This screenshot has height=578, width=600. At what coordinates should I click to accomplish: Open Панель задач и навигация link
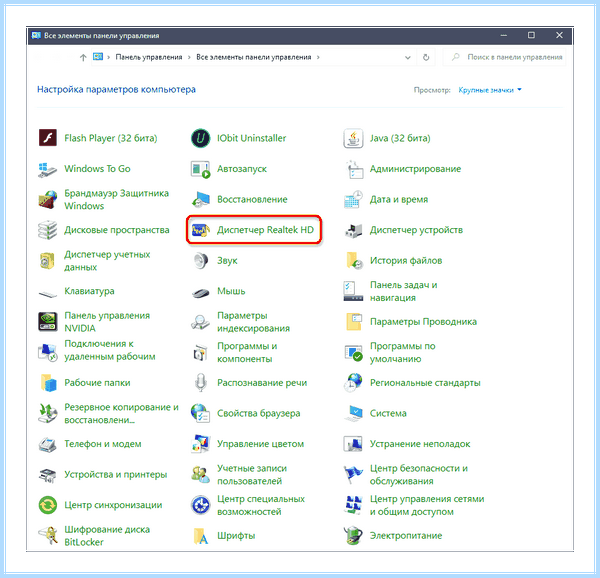coord(403,291)
